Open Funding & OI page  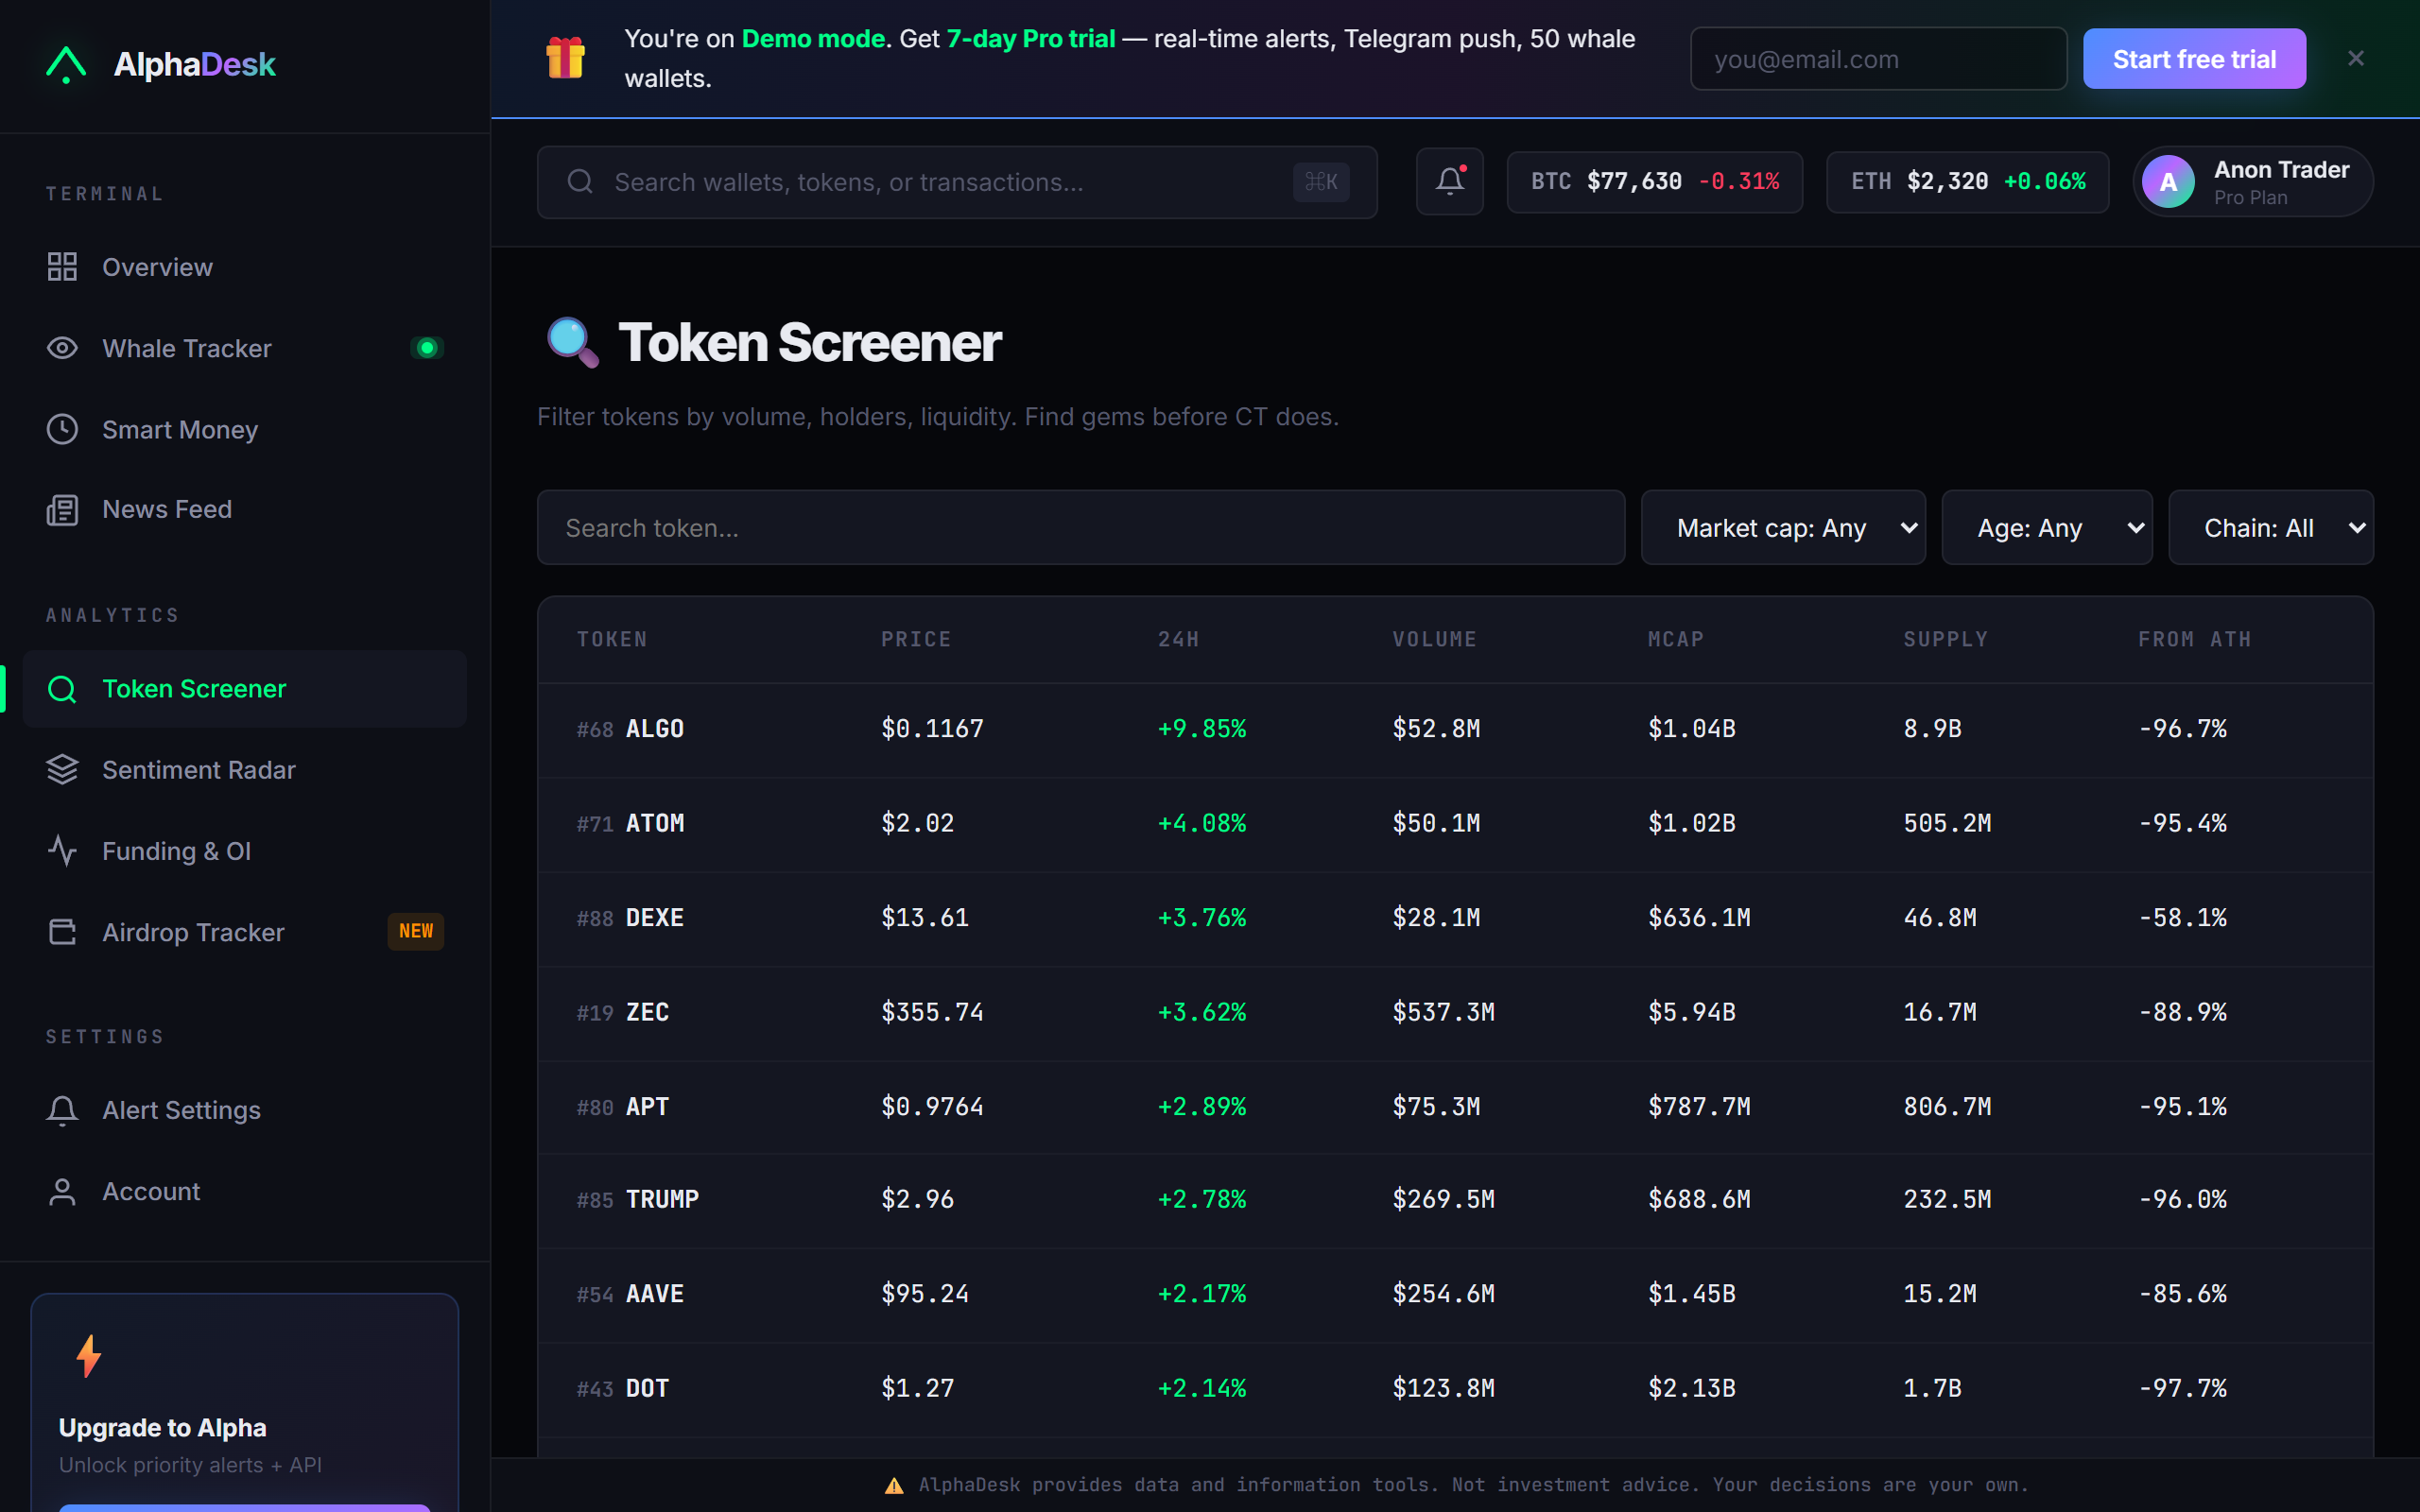(245, 851)
